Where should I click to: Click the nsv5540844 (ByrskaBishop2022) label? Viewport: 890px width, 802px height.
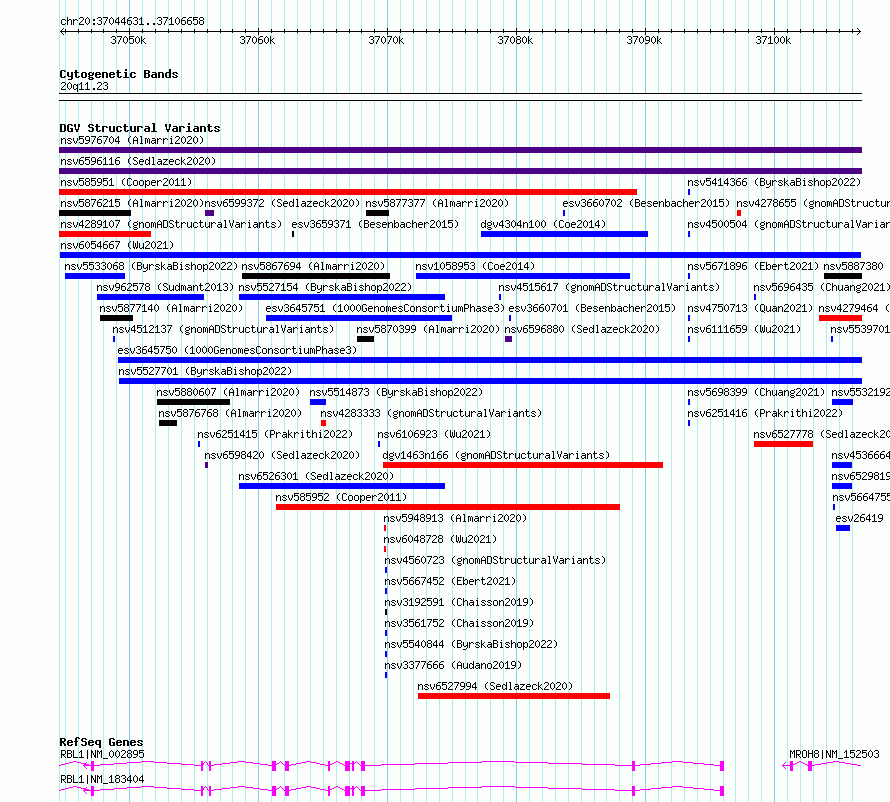coord(471,644)
